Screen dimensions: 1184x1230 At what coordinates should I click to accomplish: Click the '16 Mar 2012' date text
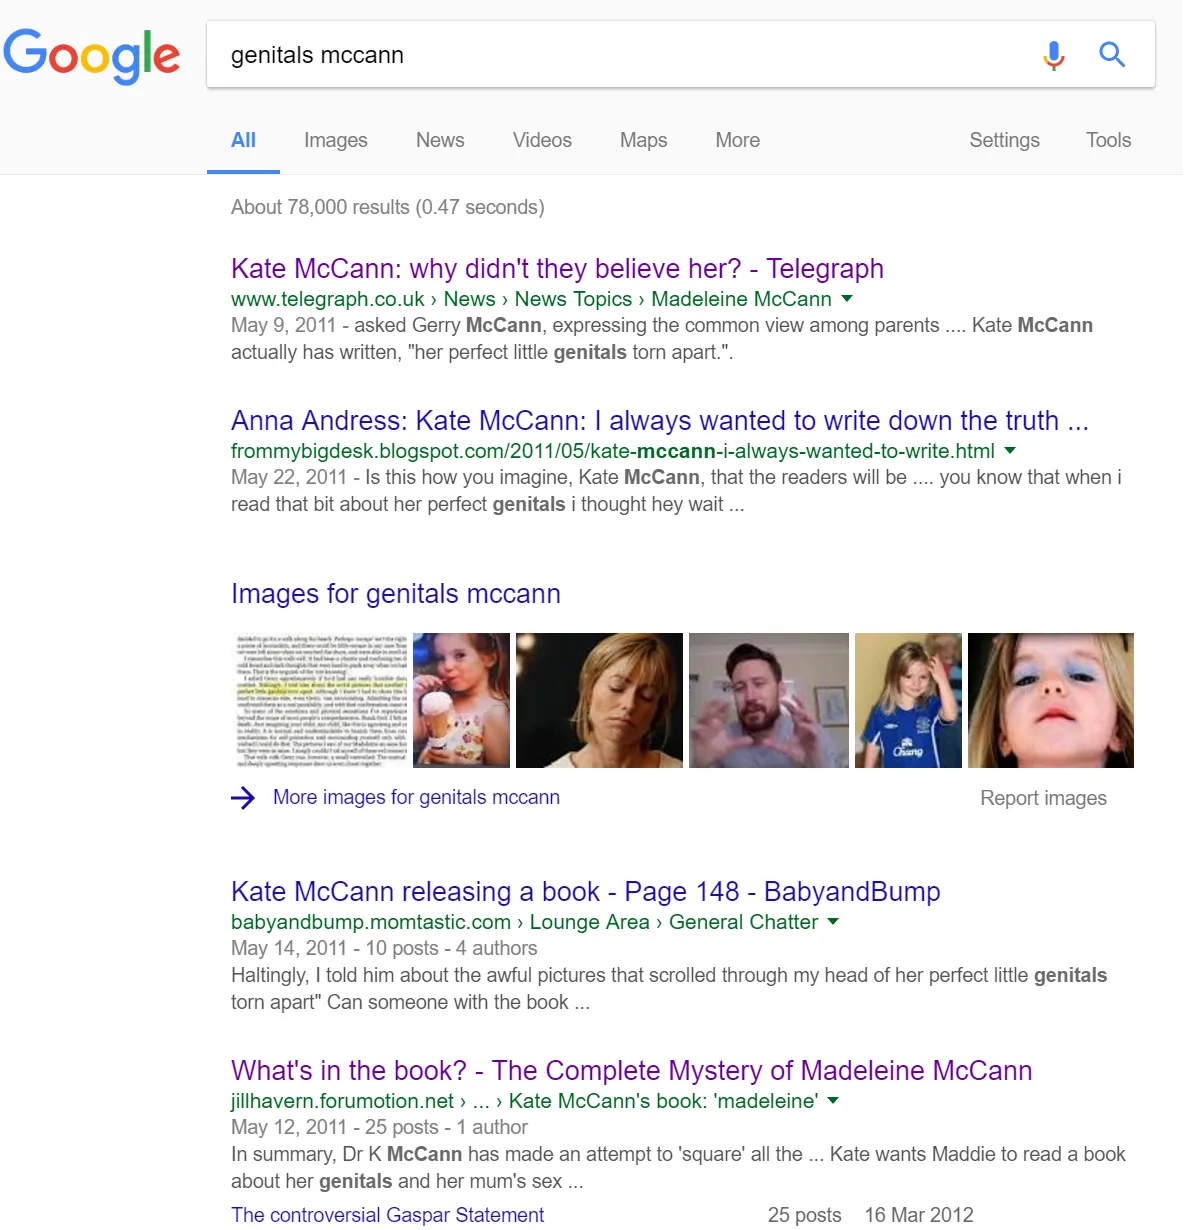click(919, 1215)
